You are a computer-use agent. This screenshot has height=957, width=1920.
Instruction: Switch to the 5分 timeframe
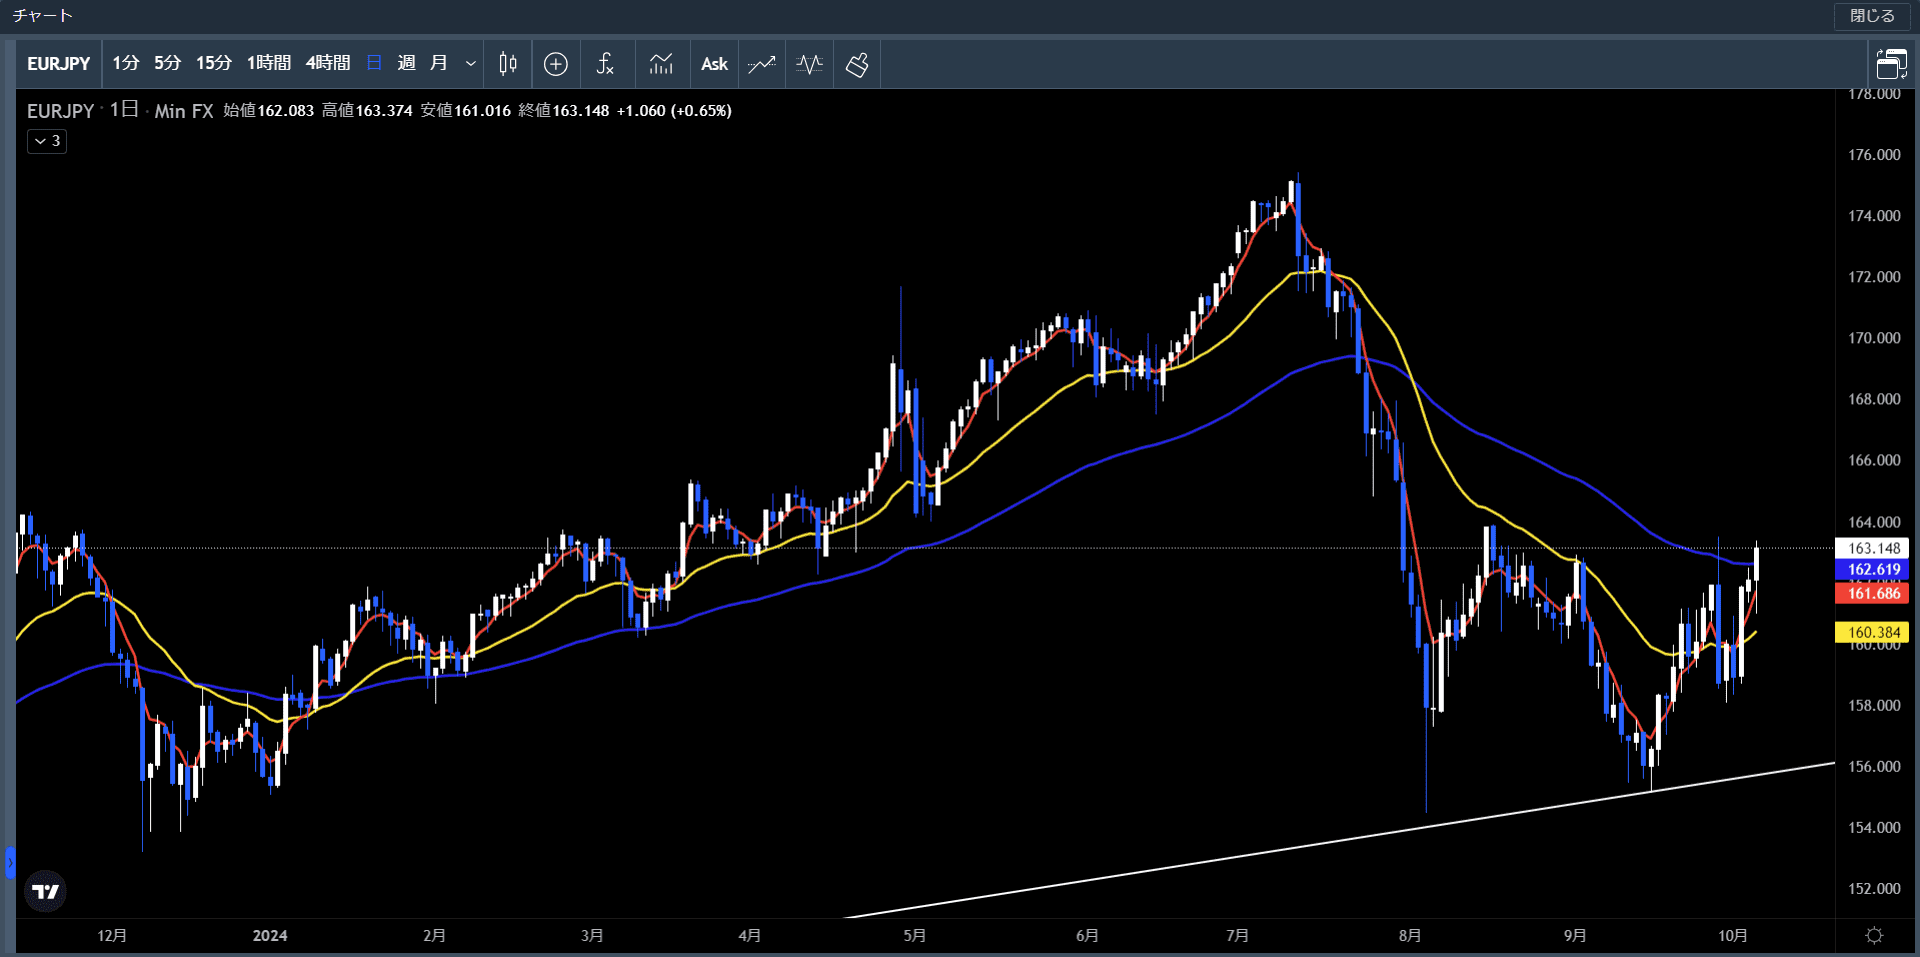pos(168,63)
